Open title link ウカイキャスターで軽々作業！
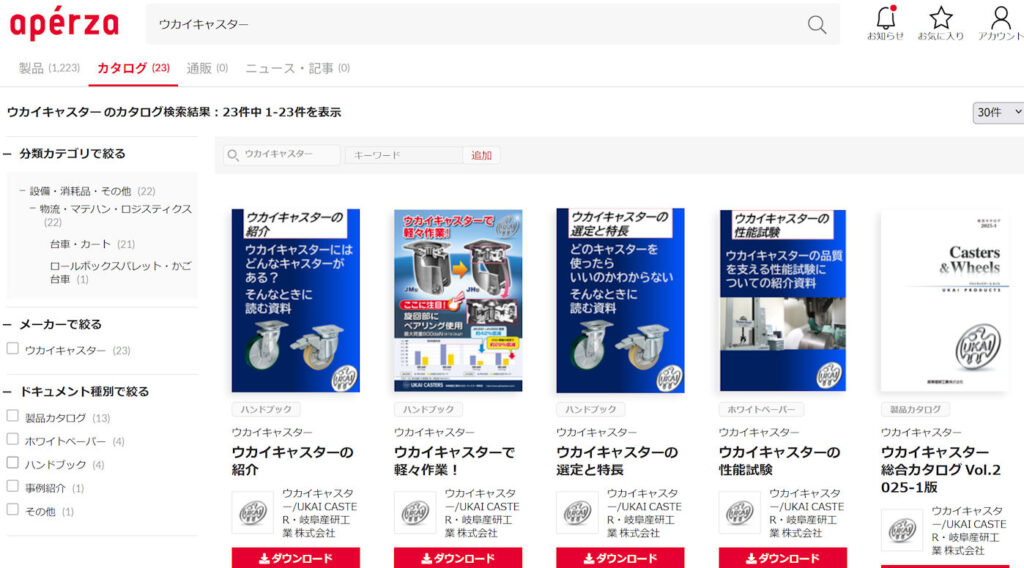Viewport: 1024px width, 568px height. point(455,461)
